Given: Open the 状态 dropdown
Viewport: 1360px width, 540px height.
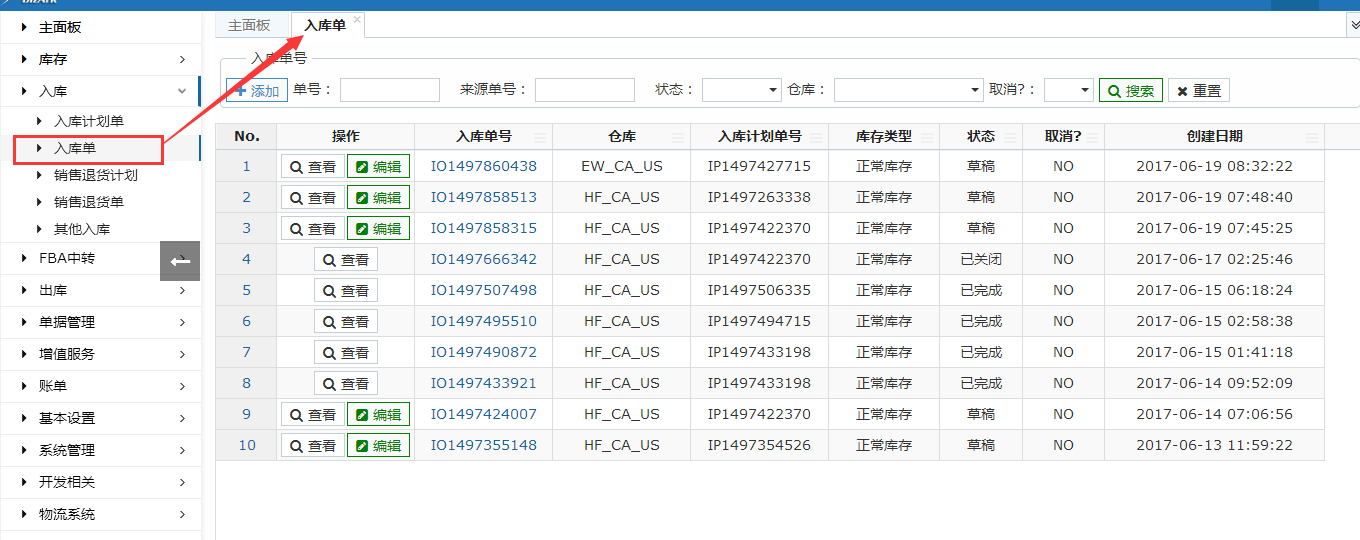Looking at the screenshot, I should [741, 90].
